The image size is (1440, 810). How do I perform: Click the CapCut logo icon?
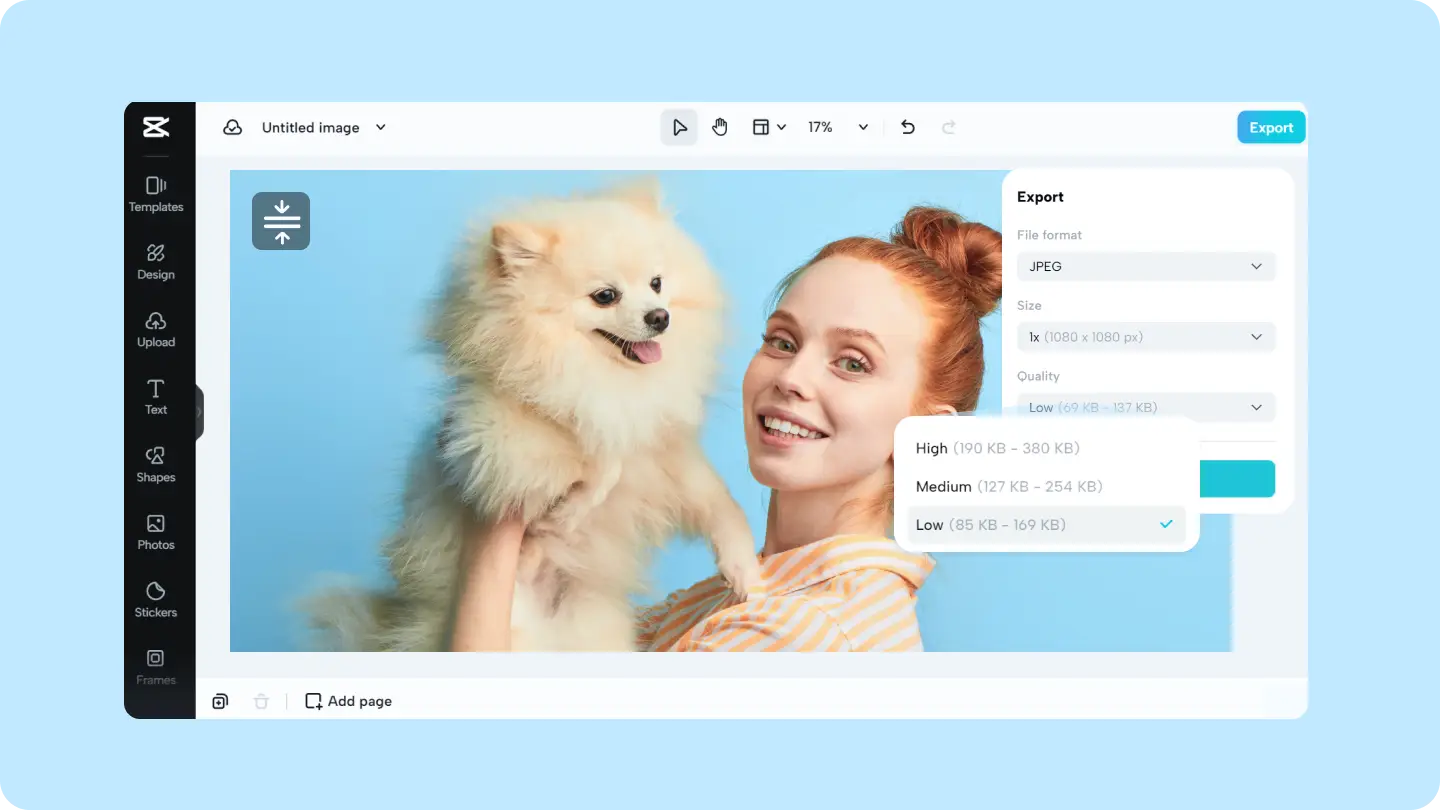156,127
